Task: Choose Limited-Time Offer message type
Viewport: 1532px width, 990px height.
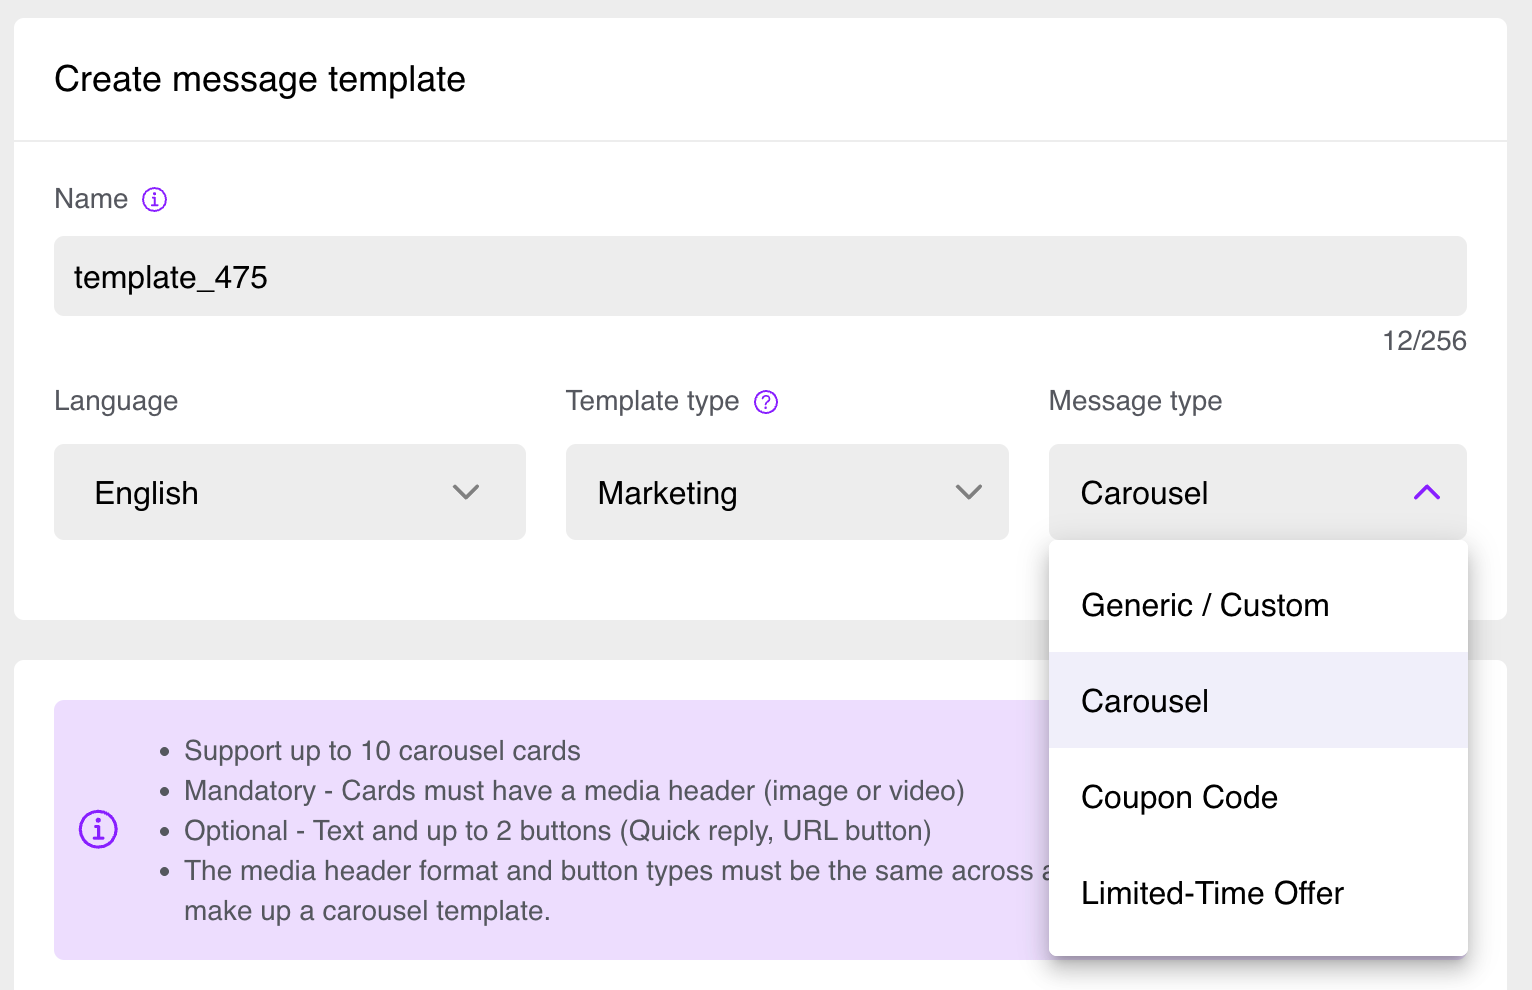Action: click(x=1258, y=892)
